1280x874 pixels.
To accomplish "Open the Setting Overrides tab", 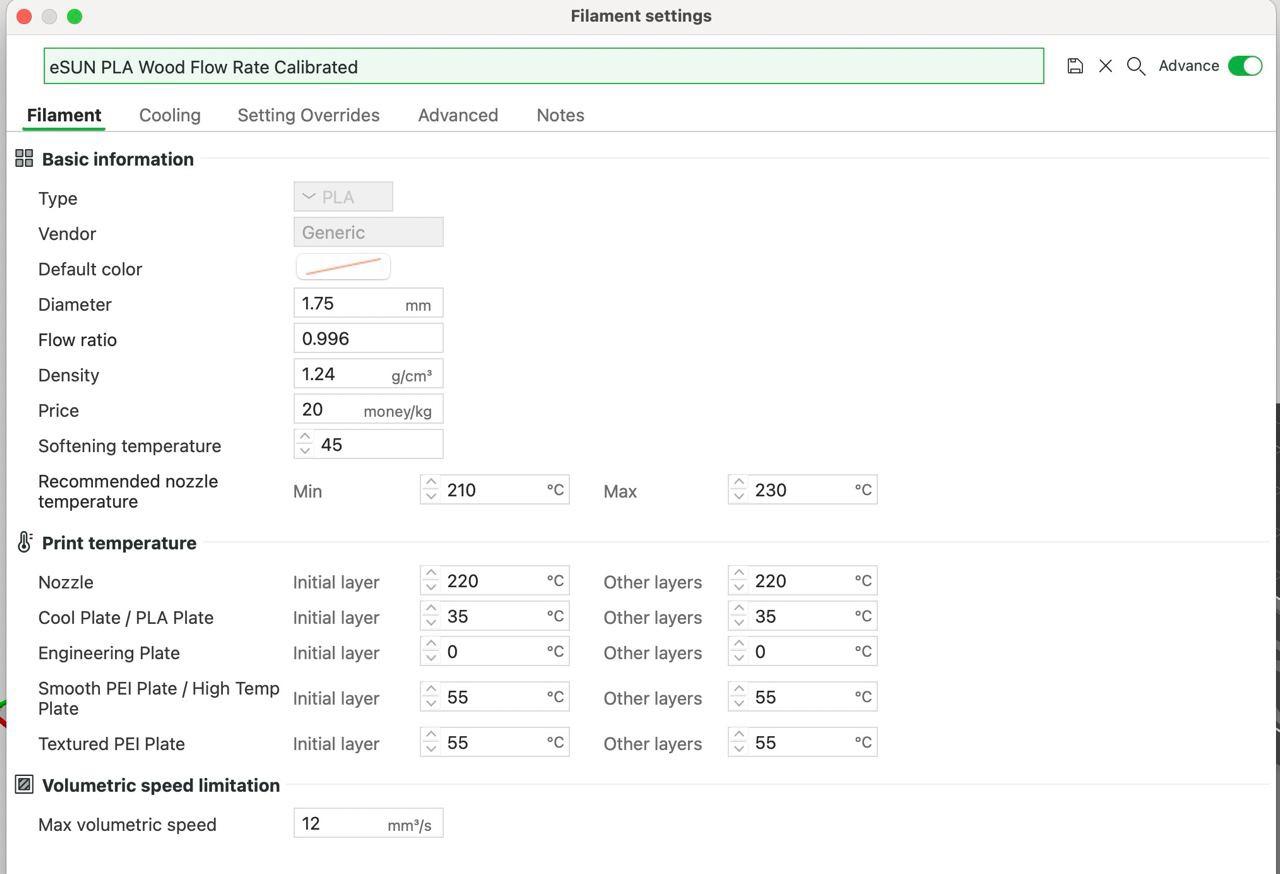I will (x=308, y=115).
